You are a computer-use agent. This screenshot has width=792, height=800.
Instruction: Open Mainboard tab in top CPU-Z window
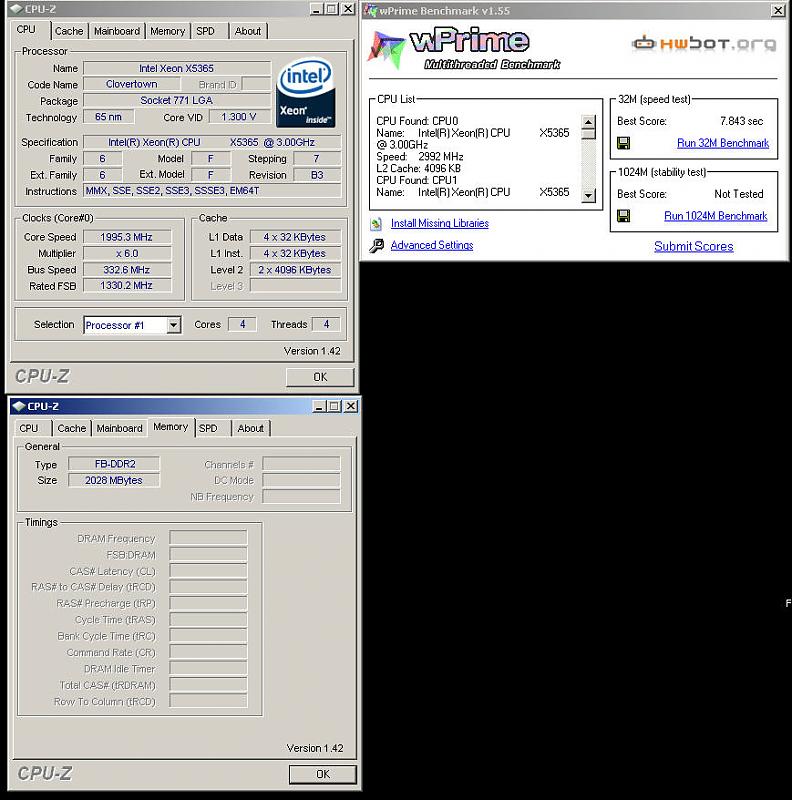tap(117, 31)
